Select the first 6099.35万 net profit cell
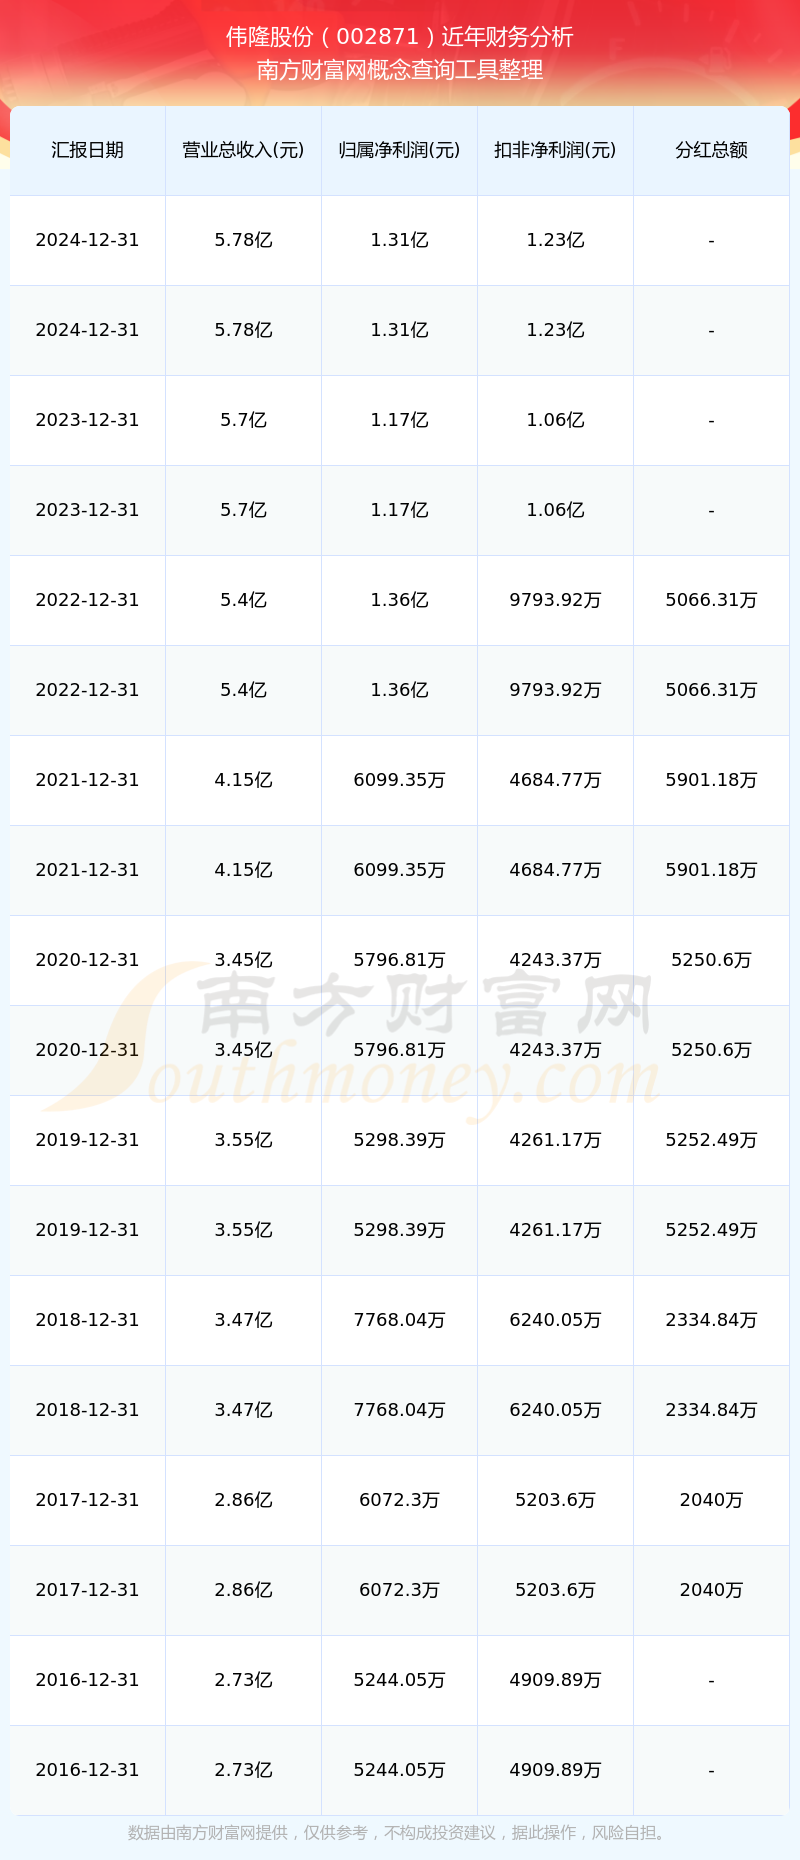 tap(399, 780)
